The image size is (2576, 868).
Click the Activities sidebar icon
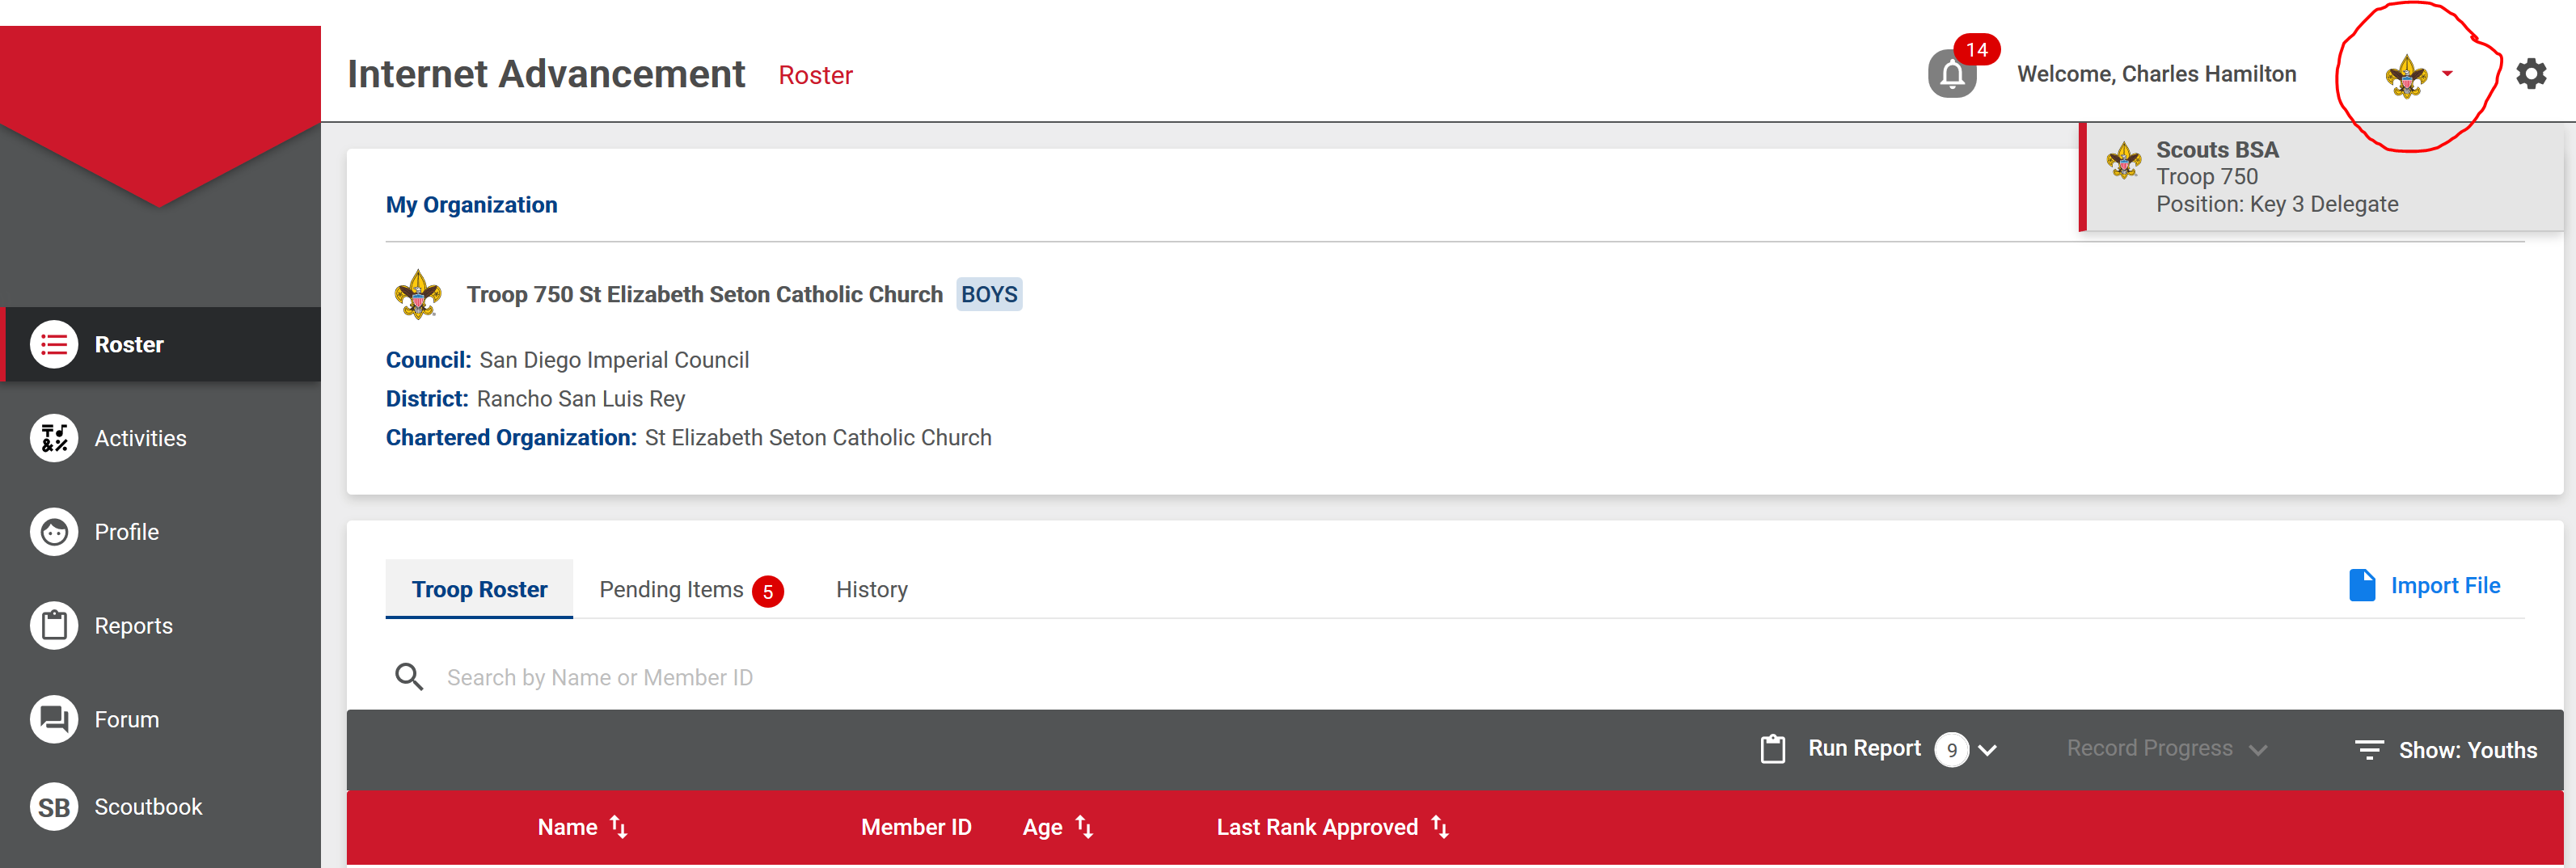[54, 438]
